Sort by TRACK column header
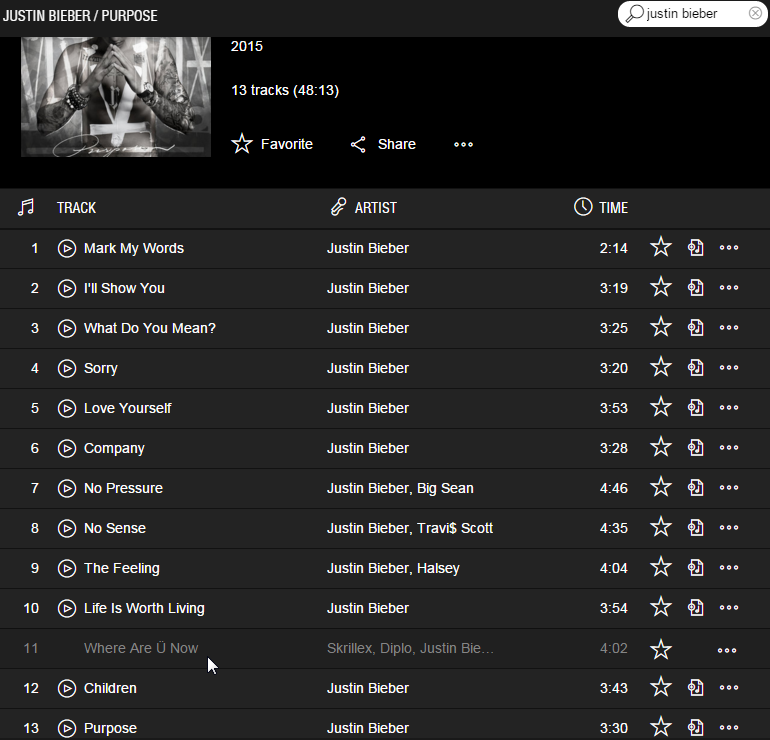Screen dimensions: 770x740 click(76, 208)
